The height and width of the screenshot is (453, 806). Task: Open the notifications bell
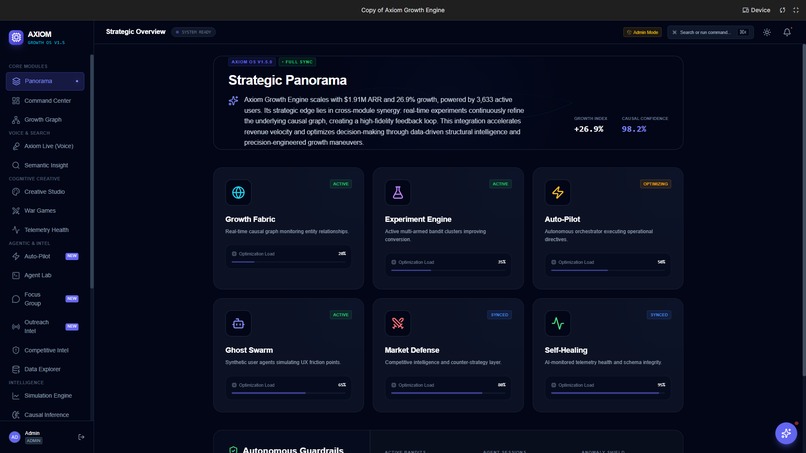[x=787, y=32]
